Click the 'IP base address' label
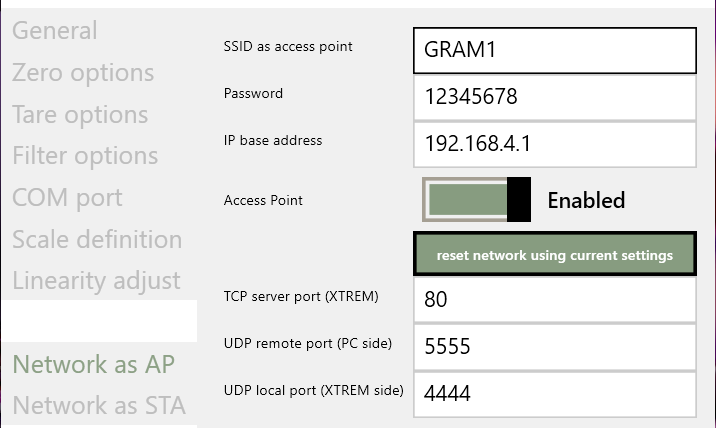The image size is (716, 428). 273,140
